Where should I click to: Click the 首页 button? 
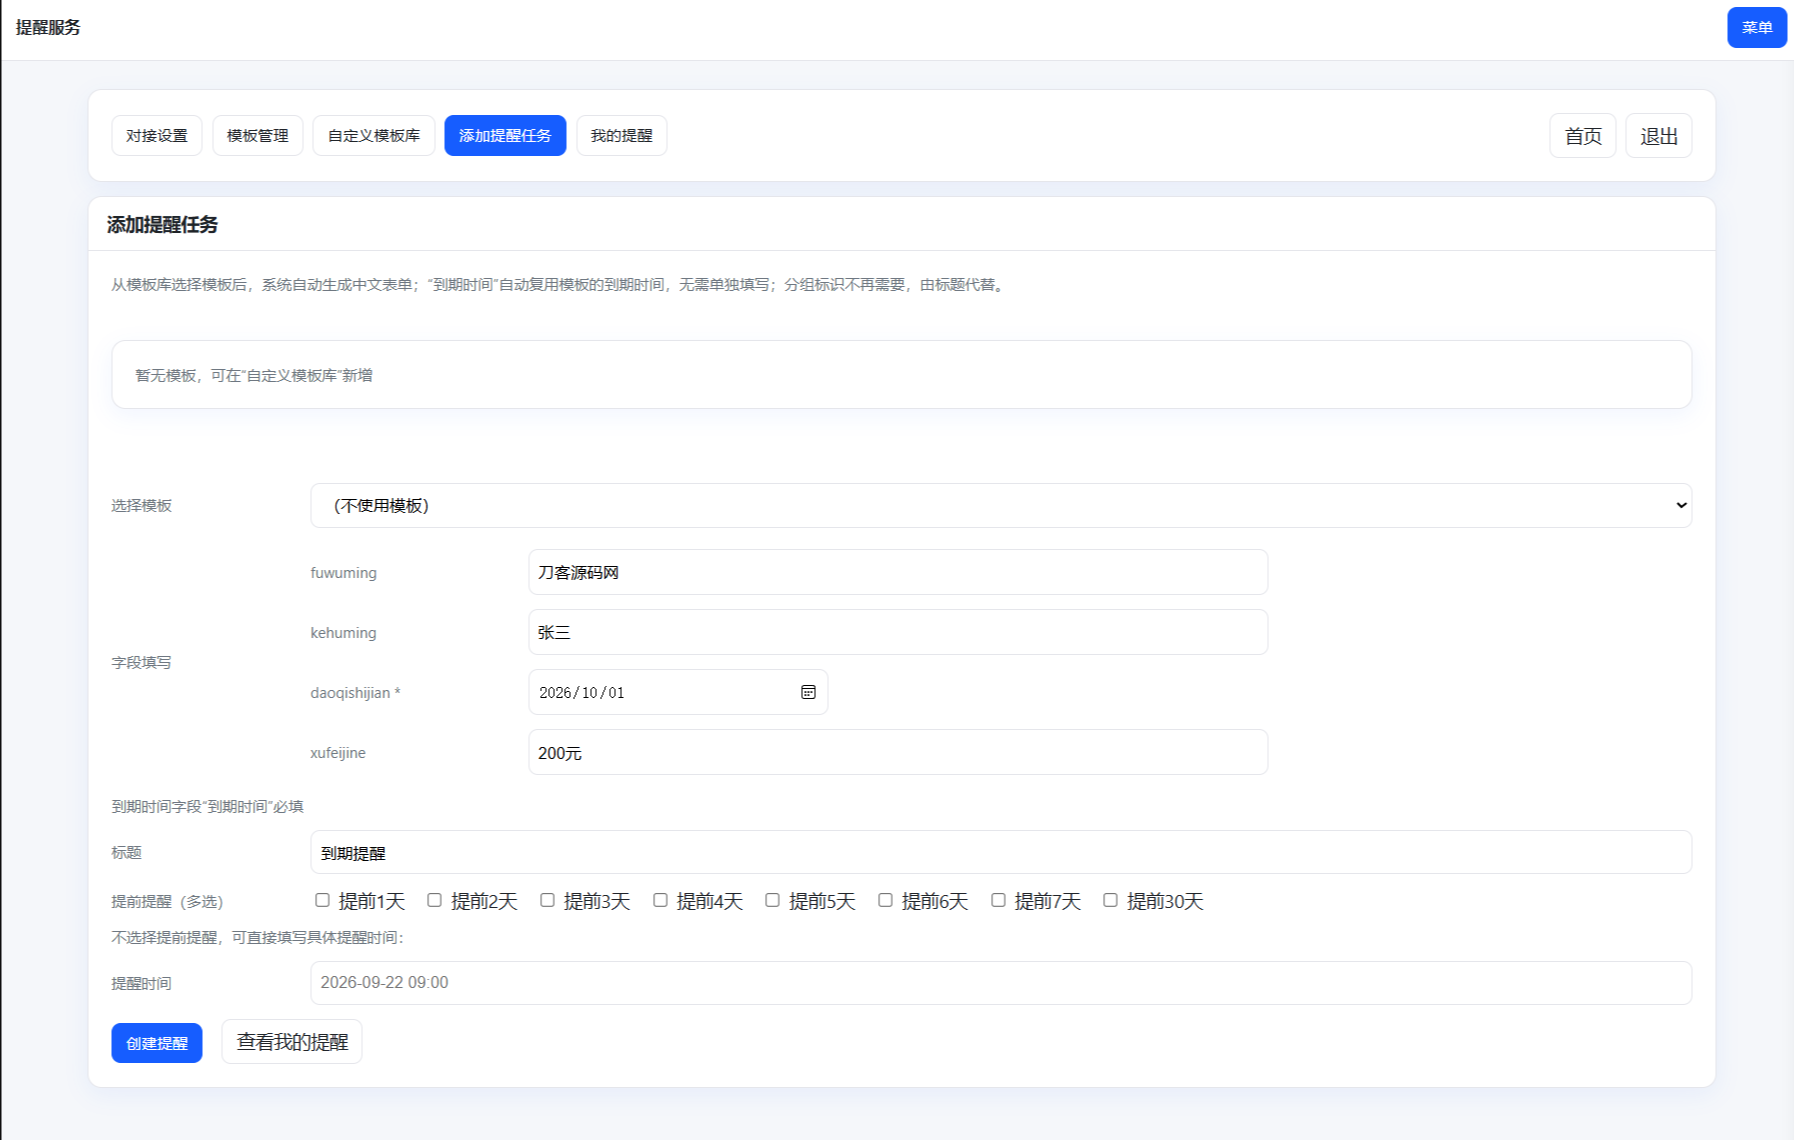1582,136
